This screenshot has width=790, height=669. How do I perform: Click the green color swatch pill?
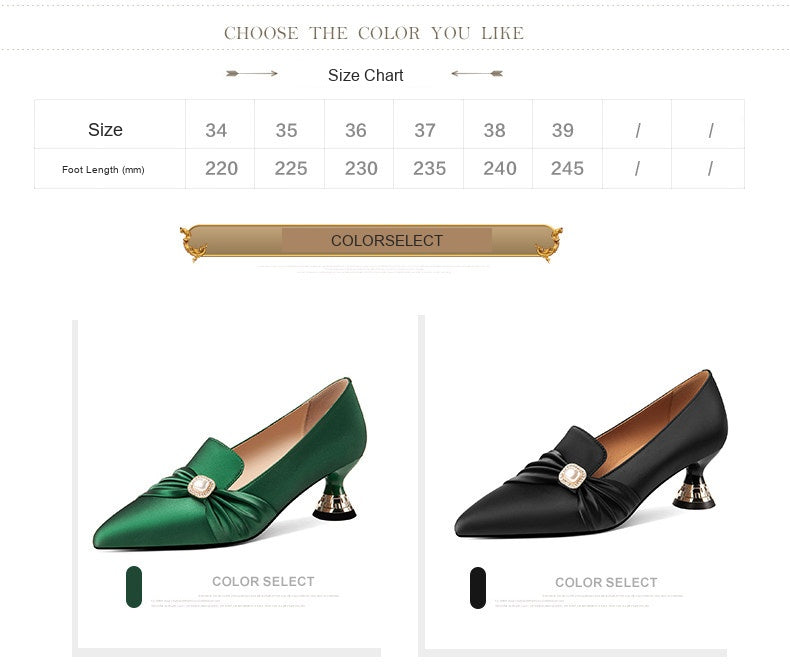134,587
